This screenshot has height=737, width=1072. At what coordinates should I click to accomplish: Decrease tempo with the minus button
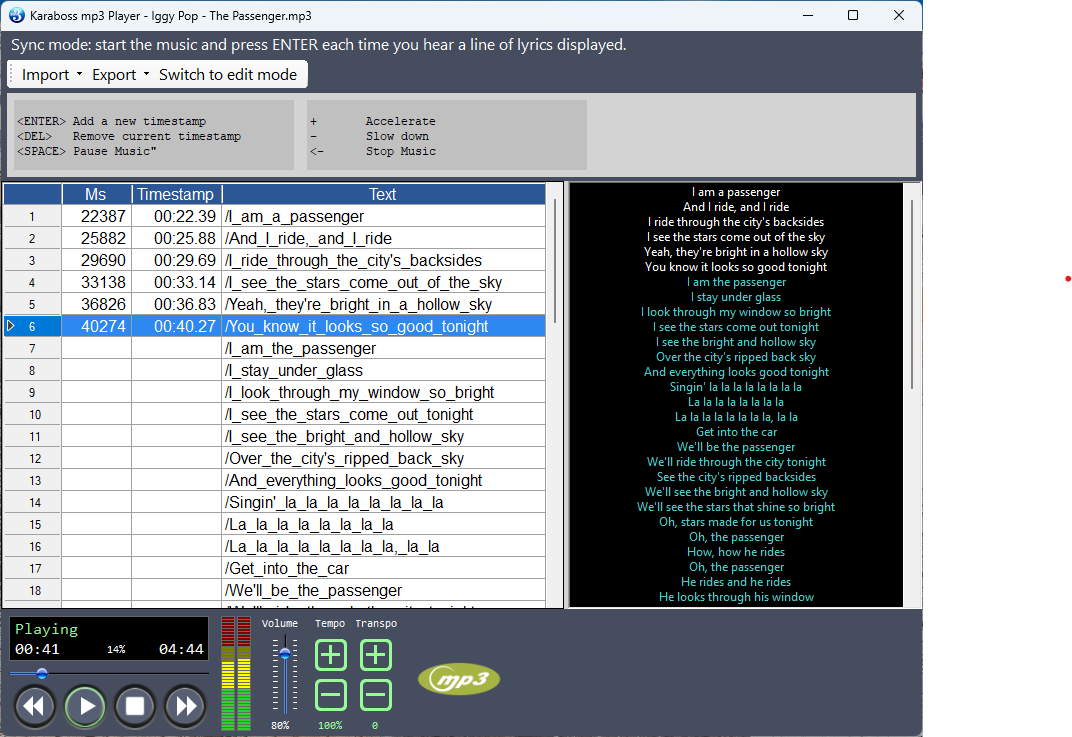point(331,695)
